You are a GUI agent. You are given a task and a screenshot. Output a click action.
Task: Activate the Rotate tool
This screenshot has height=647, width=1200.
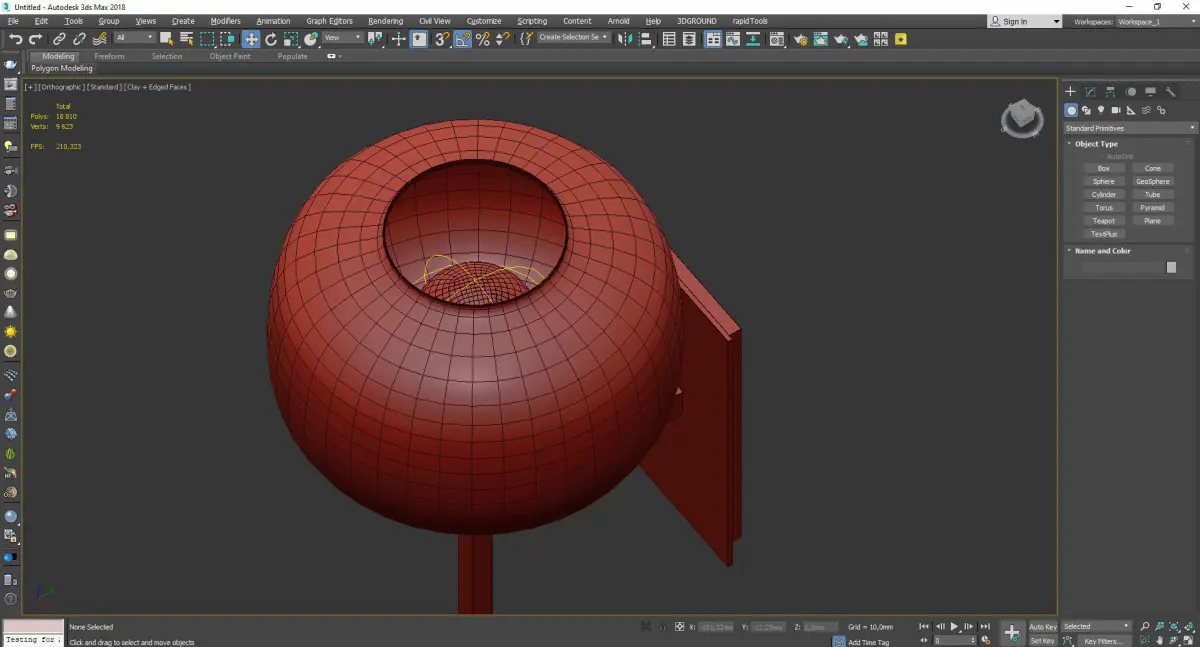[x=271, y=39]
